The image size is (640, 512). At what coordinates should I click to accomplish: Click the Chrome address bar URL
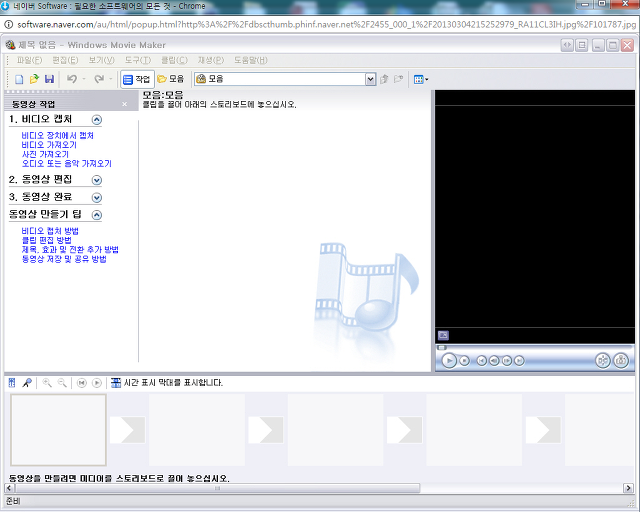pos(327,24)
